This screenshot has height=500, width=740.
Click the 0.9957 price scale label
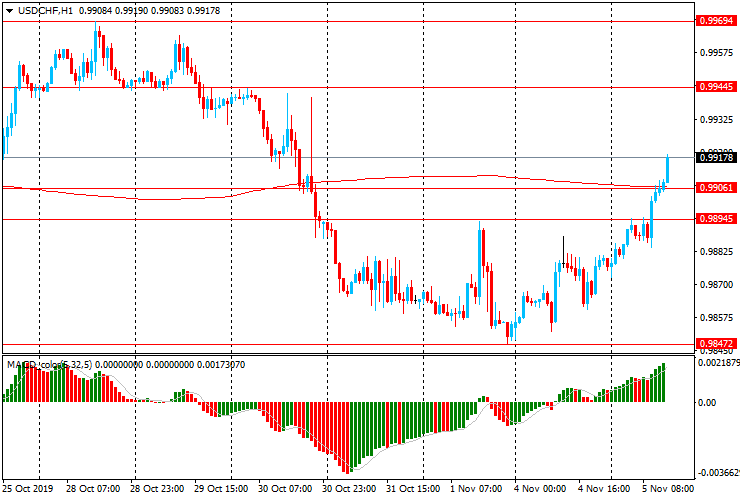pos(715,54)
